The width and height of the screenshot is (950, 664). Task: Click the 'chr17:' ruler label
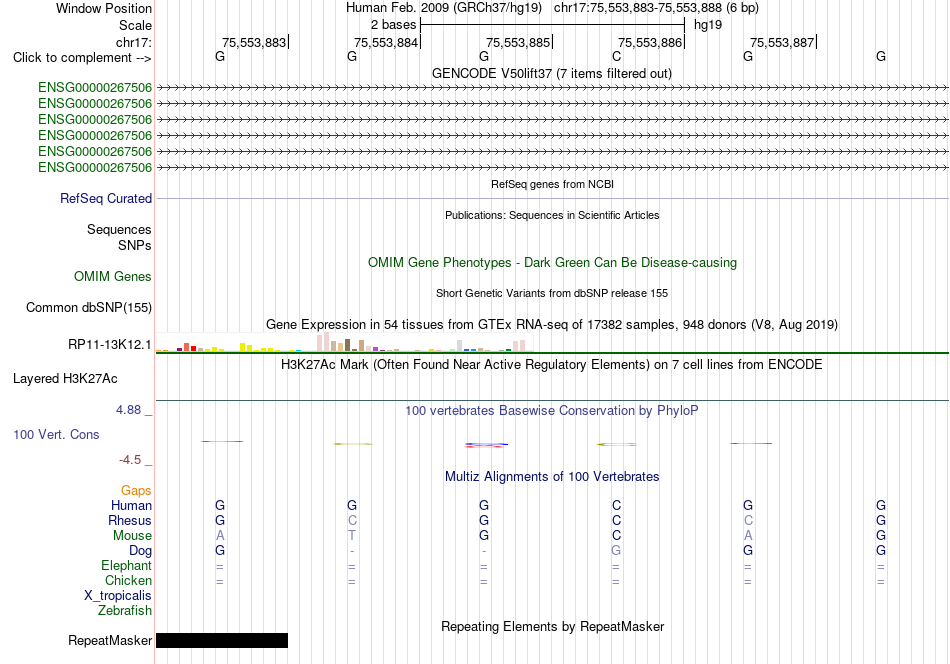coord(134,42)
